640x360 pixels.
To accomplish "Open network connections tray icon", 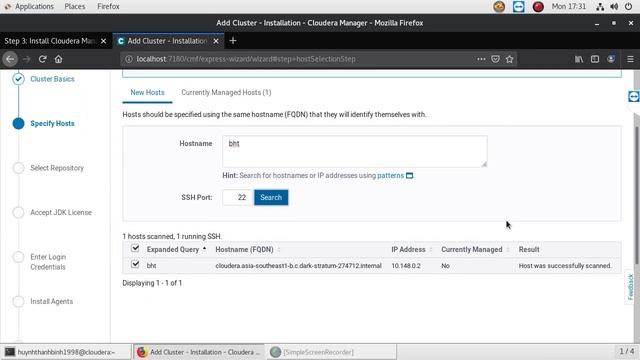I will tap(600, 7).
